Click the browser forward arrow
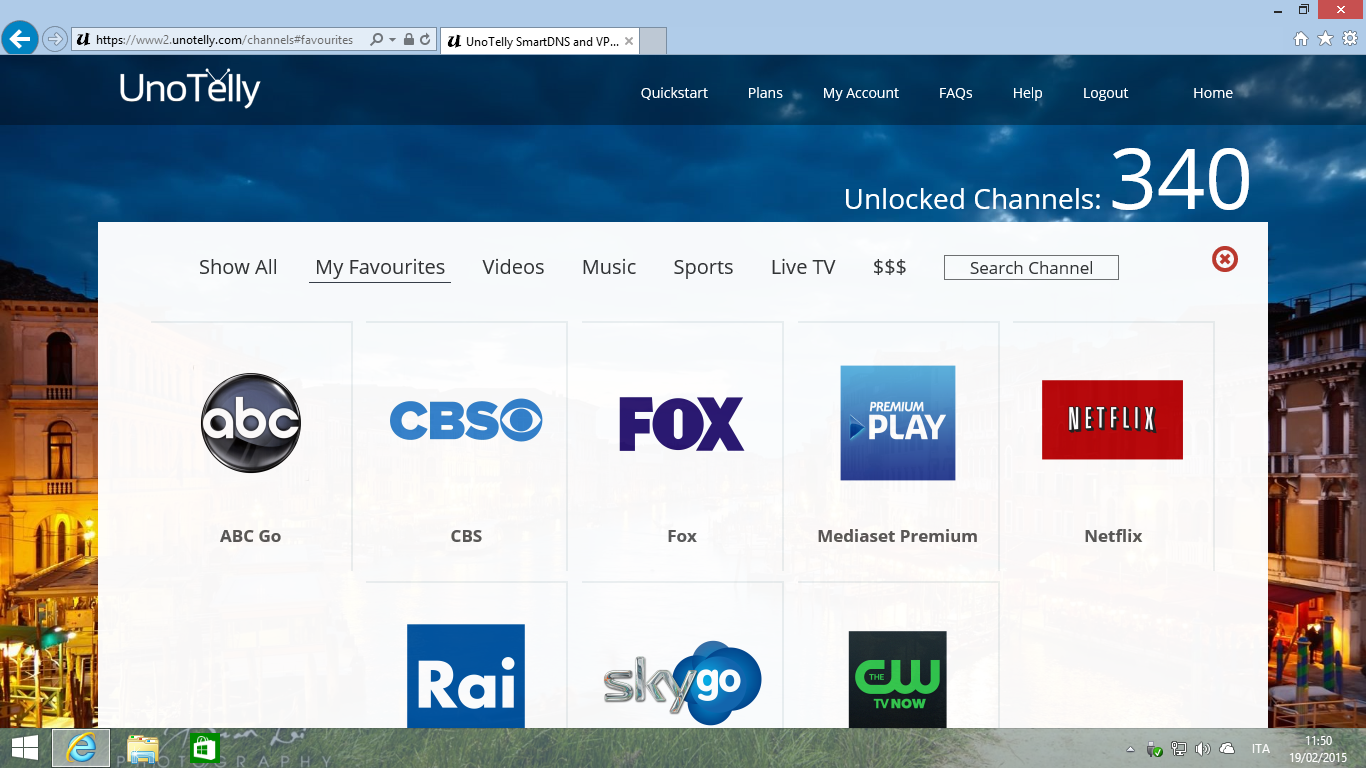The width and height of the screenshot is (1366, 768). pos(54,39)
